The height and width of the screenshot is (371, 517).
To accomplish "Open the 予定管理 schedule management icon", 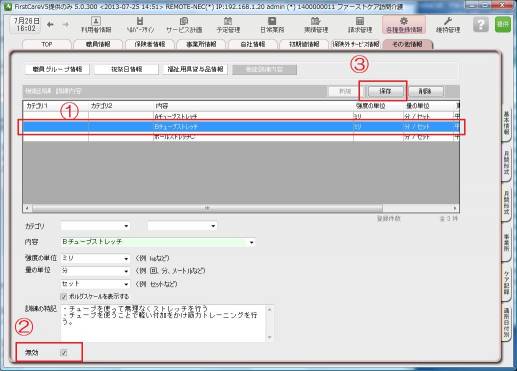I will [228, 24].
